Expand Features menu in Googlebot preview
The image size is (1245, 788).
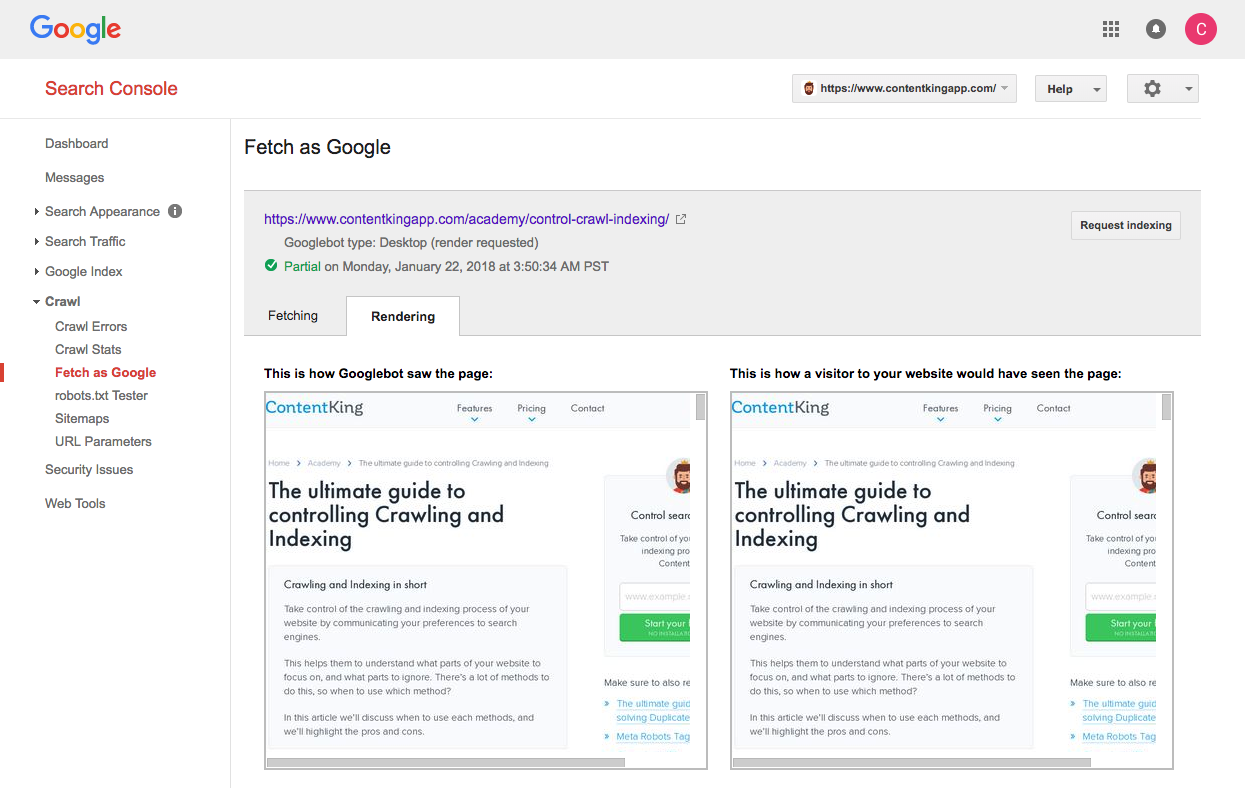[x=475, y=412]
